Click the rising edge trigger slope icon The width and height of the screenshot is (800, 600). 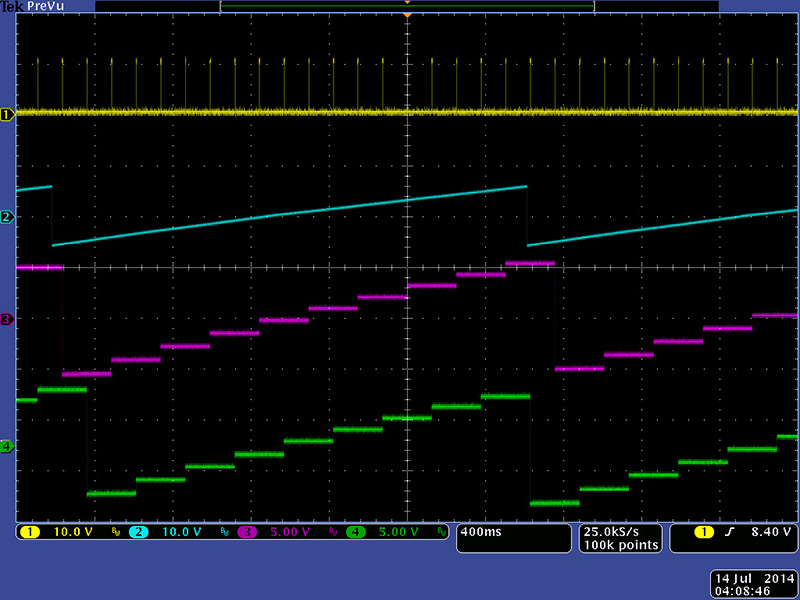click(729, 532)
